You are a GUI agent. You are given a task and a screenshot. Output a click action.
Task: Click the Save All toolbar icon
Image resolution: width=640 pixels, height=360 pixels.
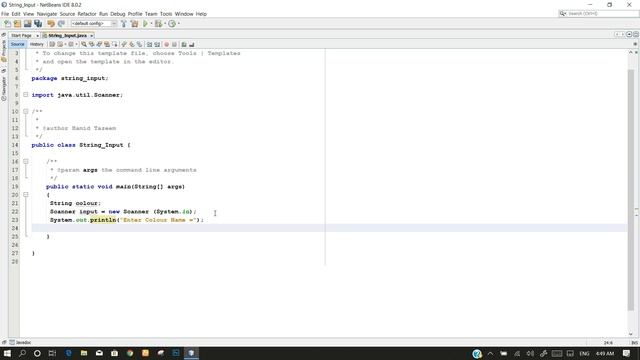click(38, 24)
